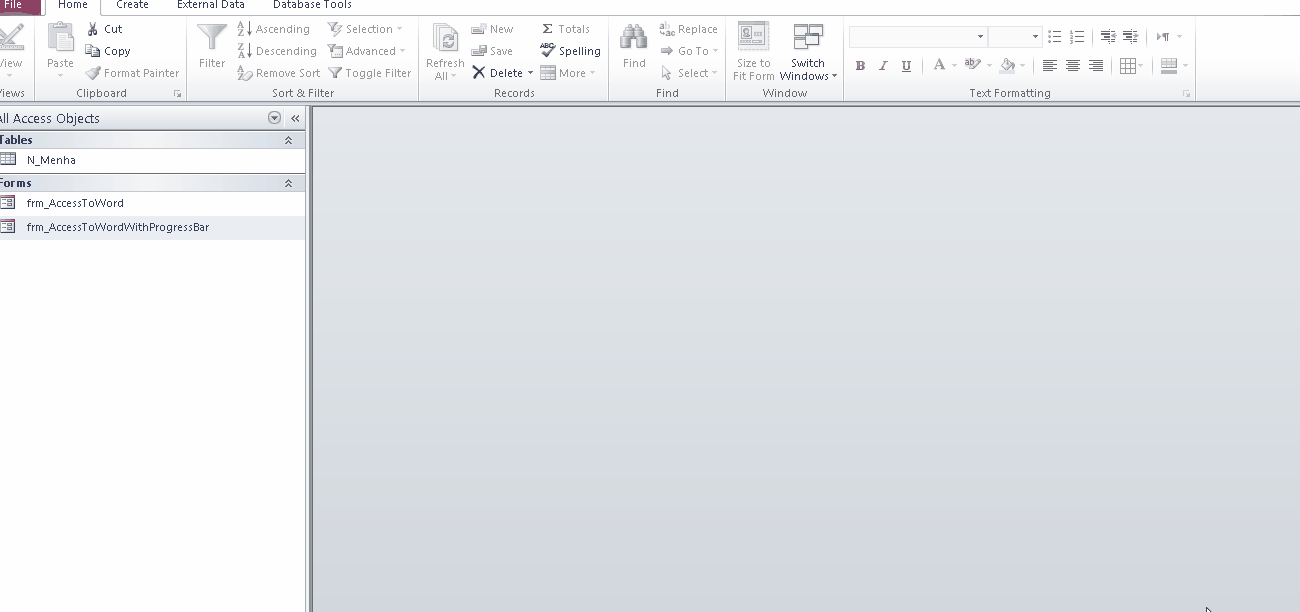Open the frm_AccessToWord form
Image resolution: width=1300 pixels, height=612 pixels.
(75, 203)
